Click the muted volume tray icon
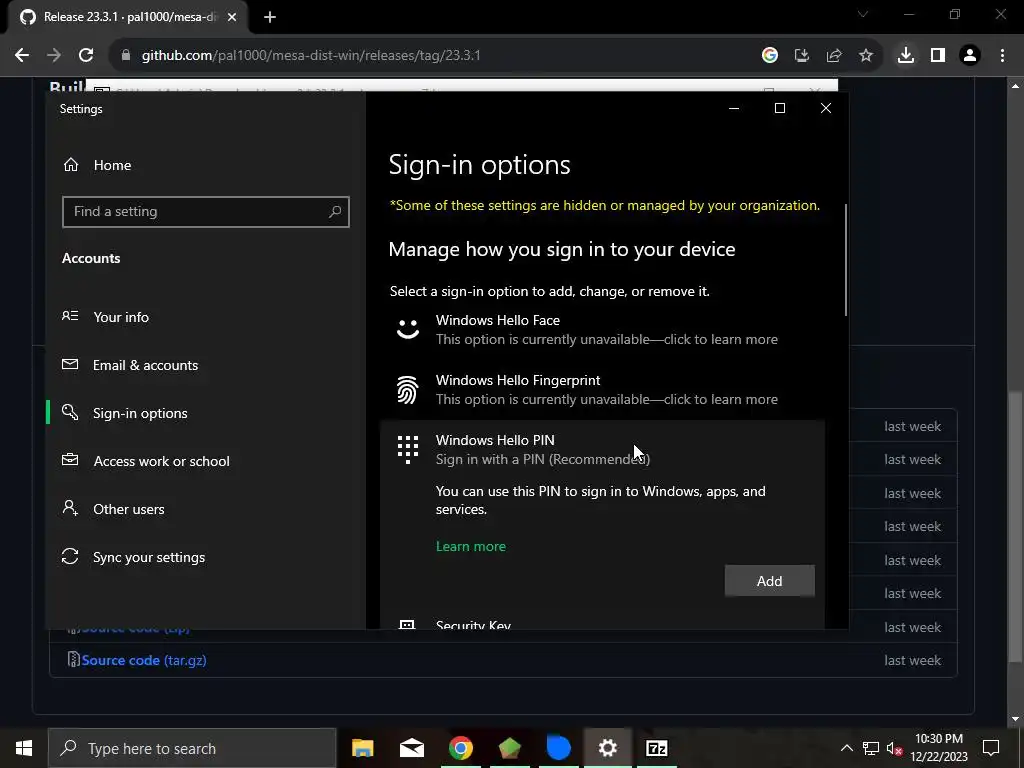 coord(894,748)
